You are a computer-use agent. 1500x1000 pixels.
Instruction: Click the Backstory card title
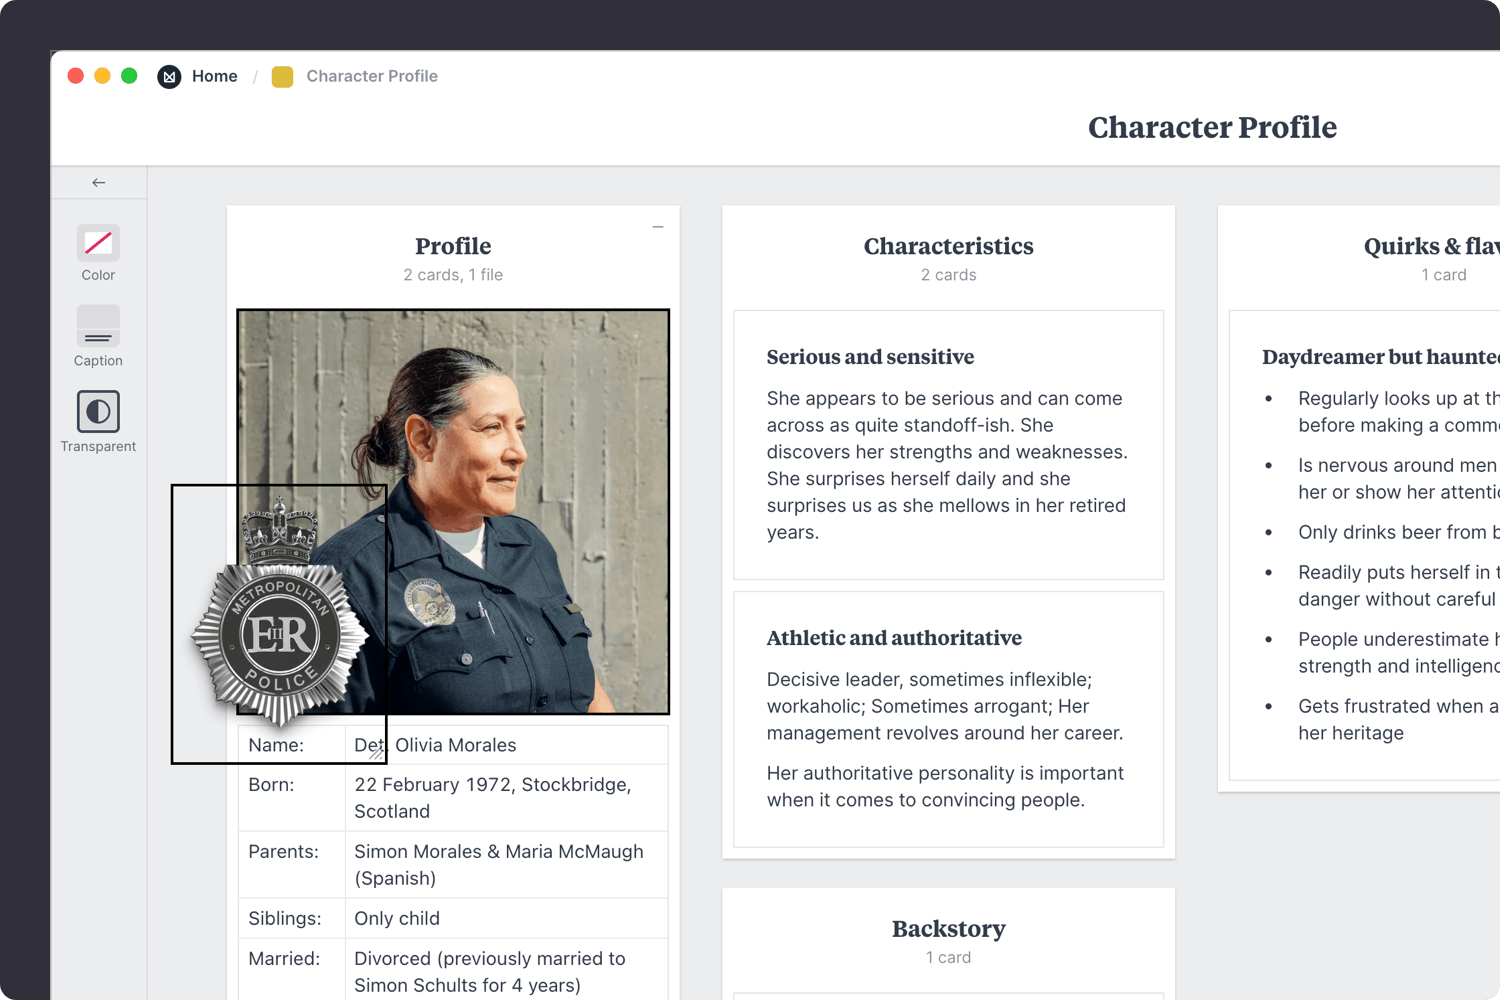point(948,928)
